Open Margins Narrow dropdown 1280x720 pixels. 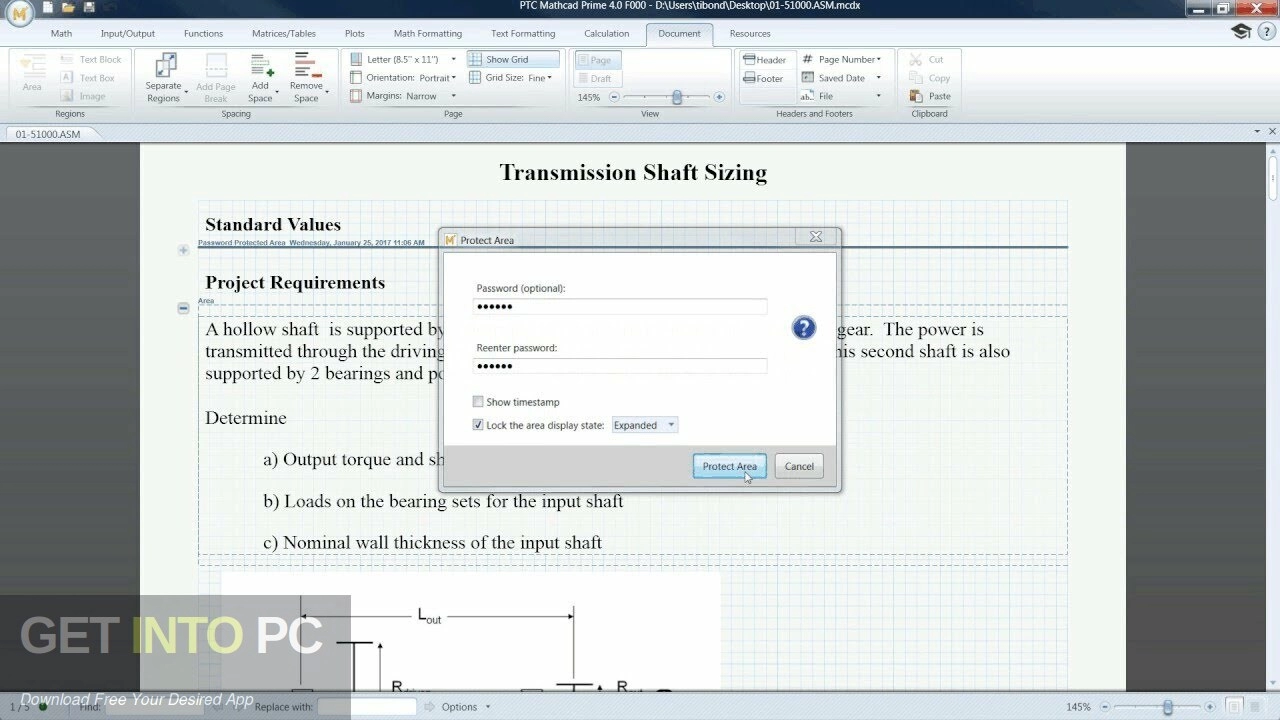point(453,96)
